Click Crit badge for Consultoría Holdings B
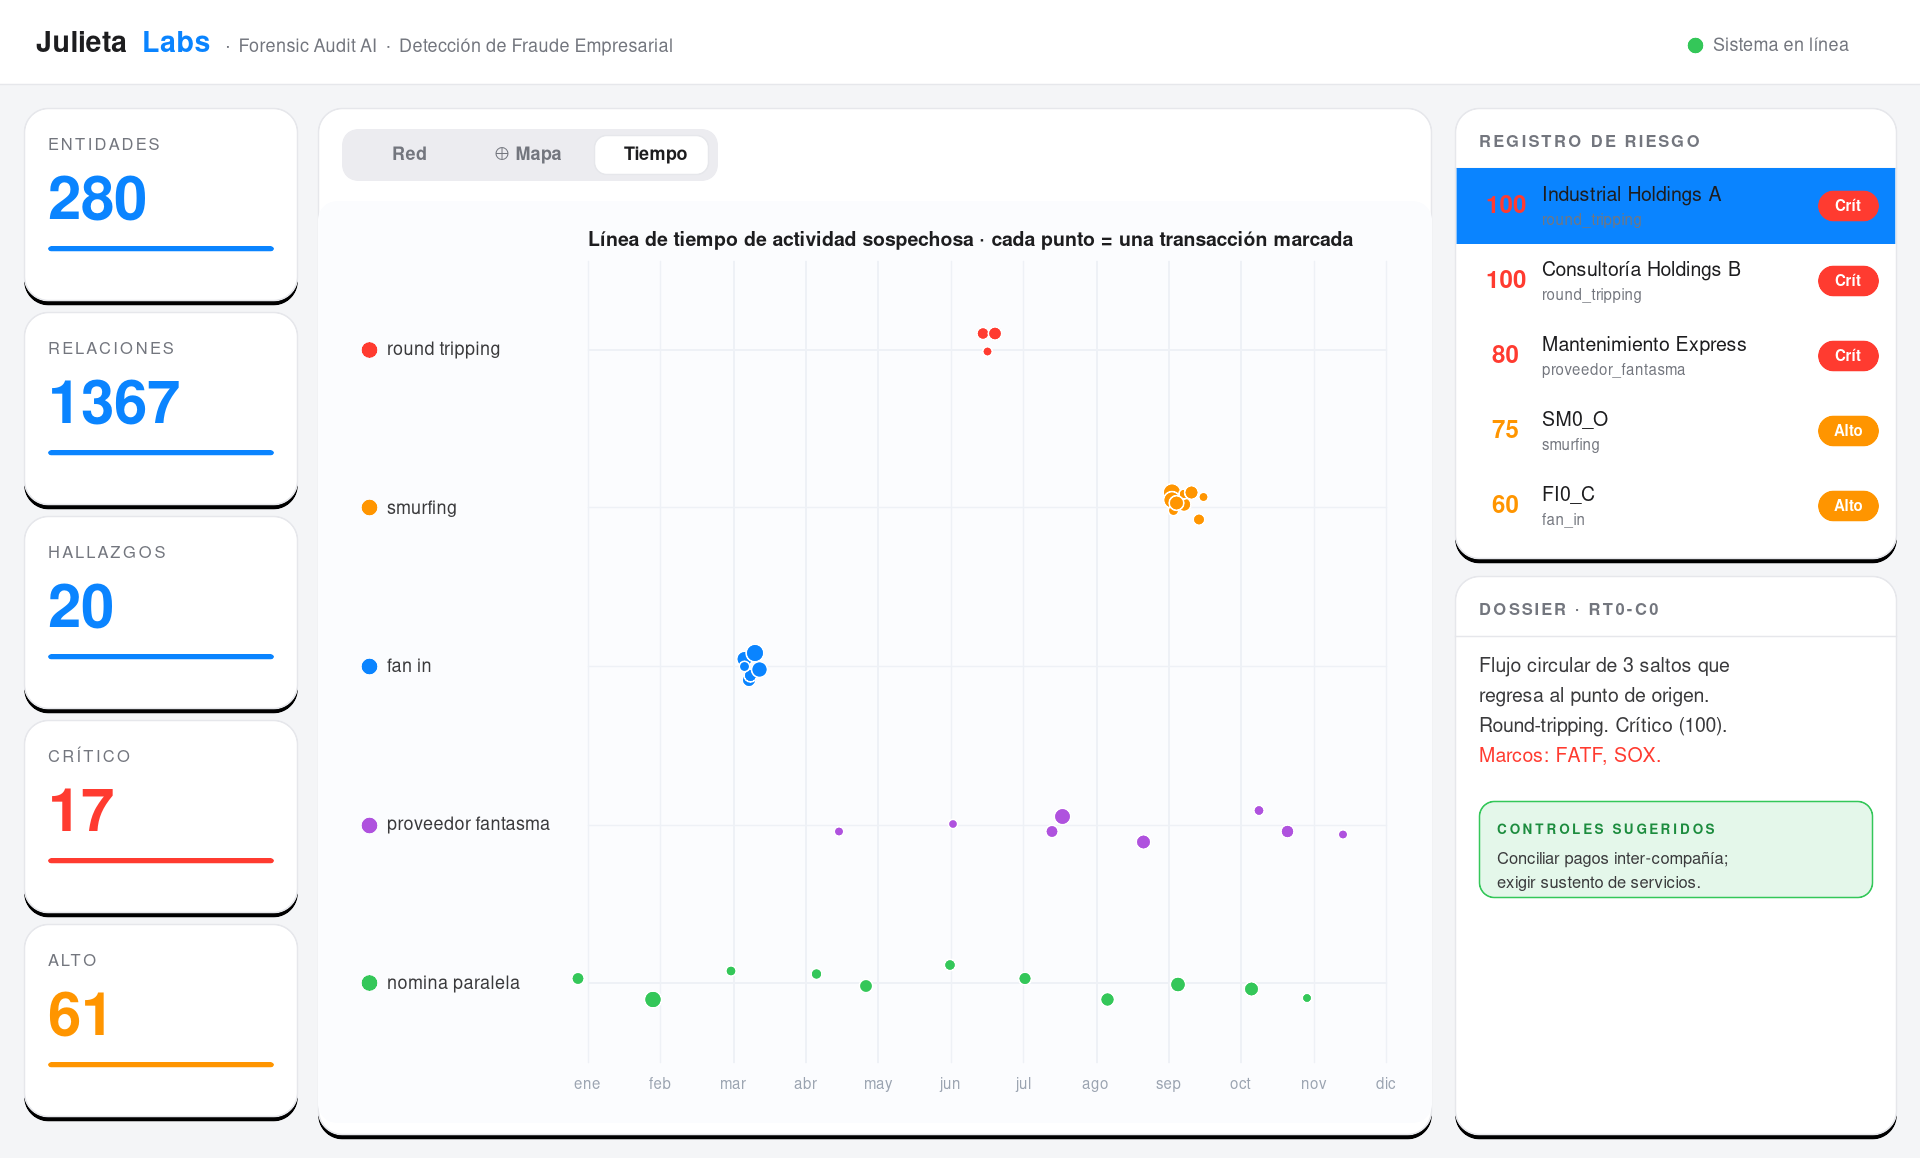The width and height of the screenshot is (1920, 1158). tap(1847, 281)
